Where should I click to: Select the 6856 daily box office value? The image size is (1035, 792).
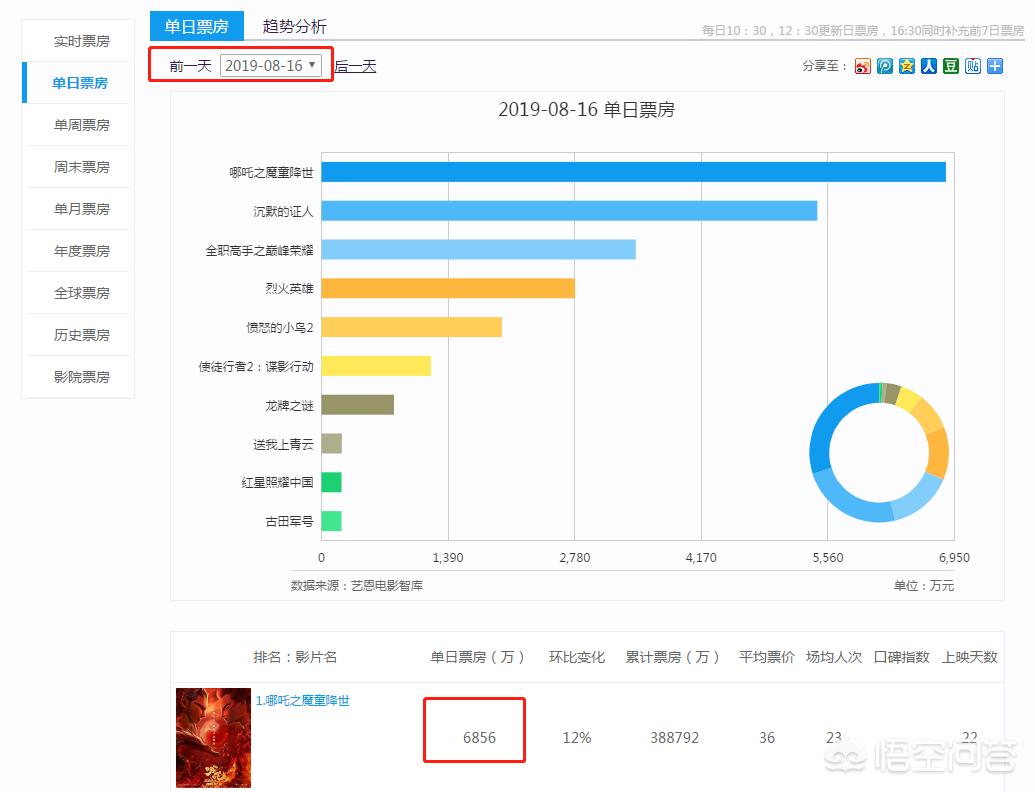pos(479,738)
